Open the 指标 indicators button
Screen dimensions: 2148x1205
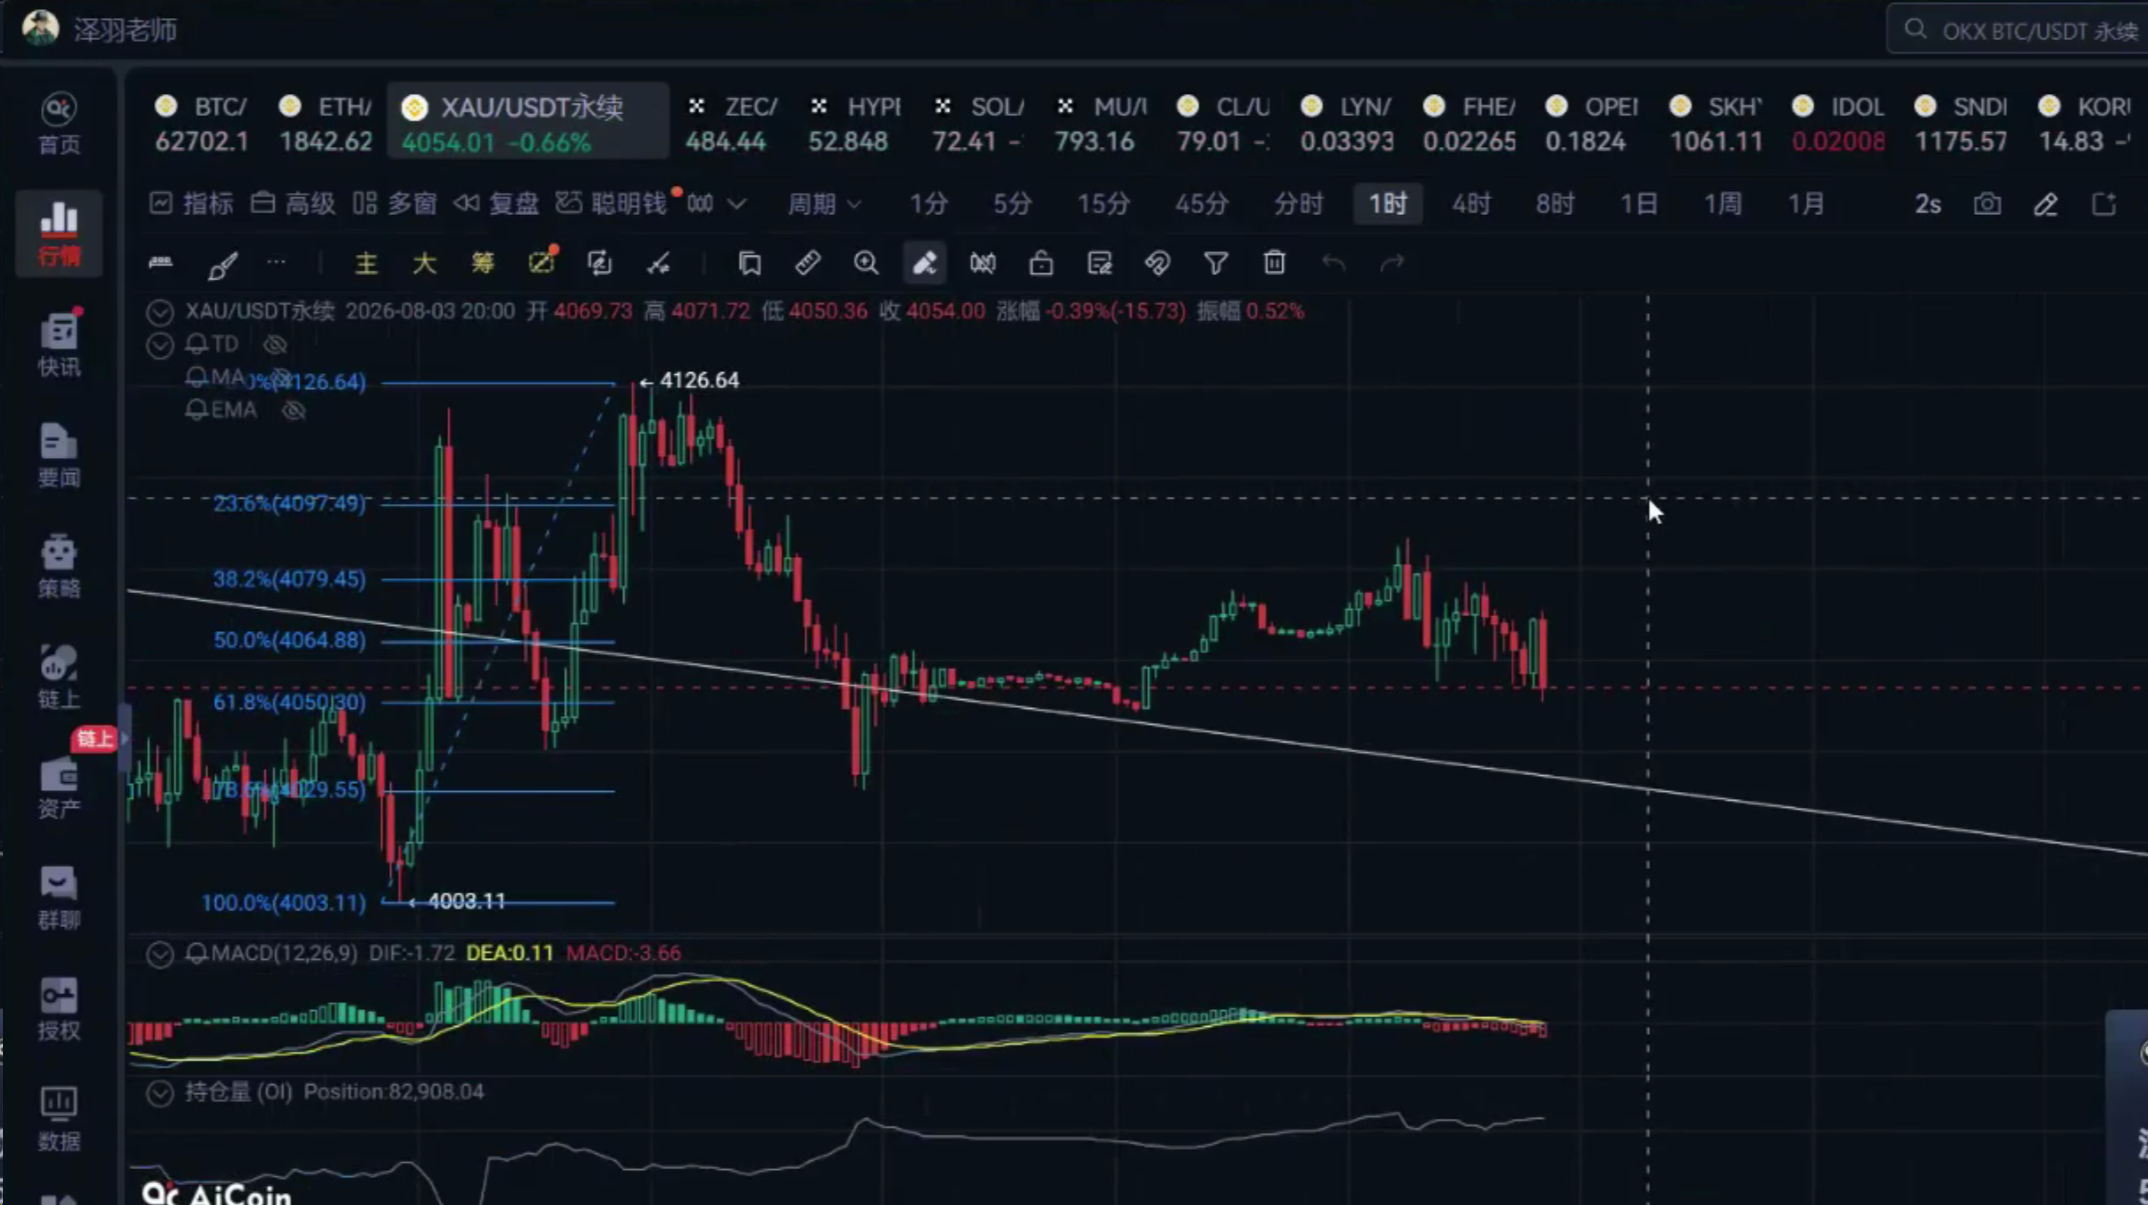191,204
